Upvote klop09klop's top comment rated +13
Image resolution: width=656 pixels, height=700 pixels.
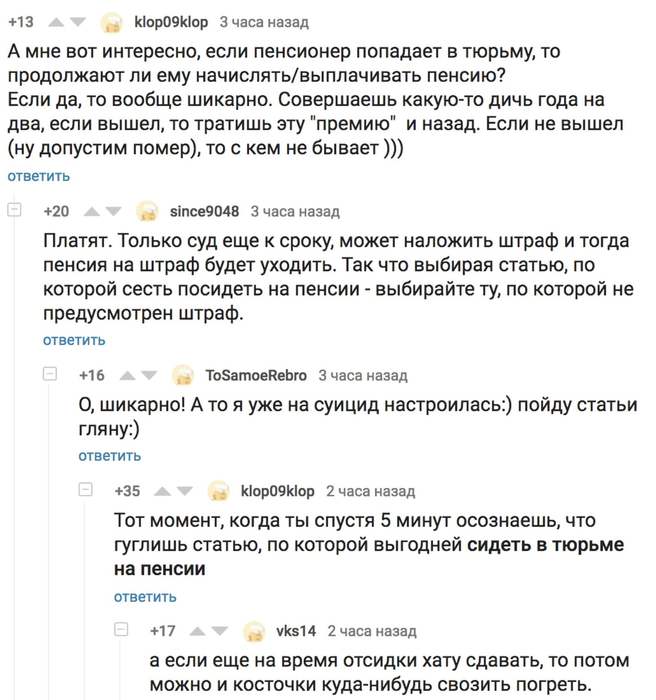tap(56, 22)
